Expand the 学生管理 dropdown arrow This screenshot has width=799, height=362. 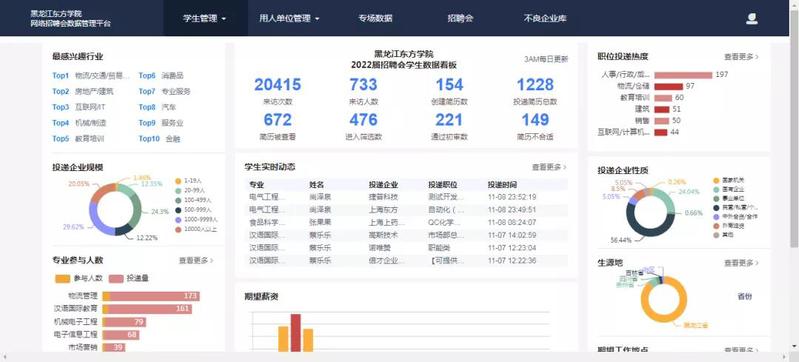[x=224, y=19]
